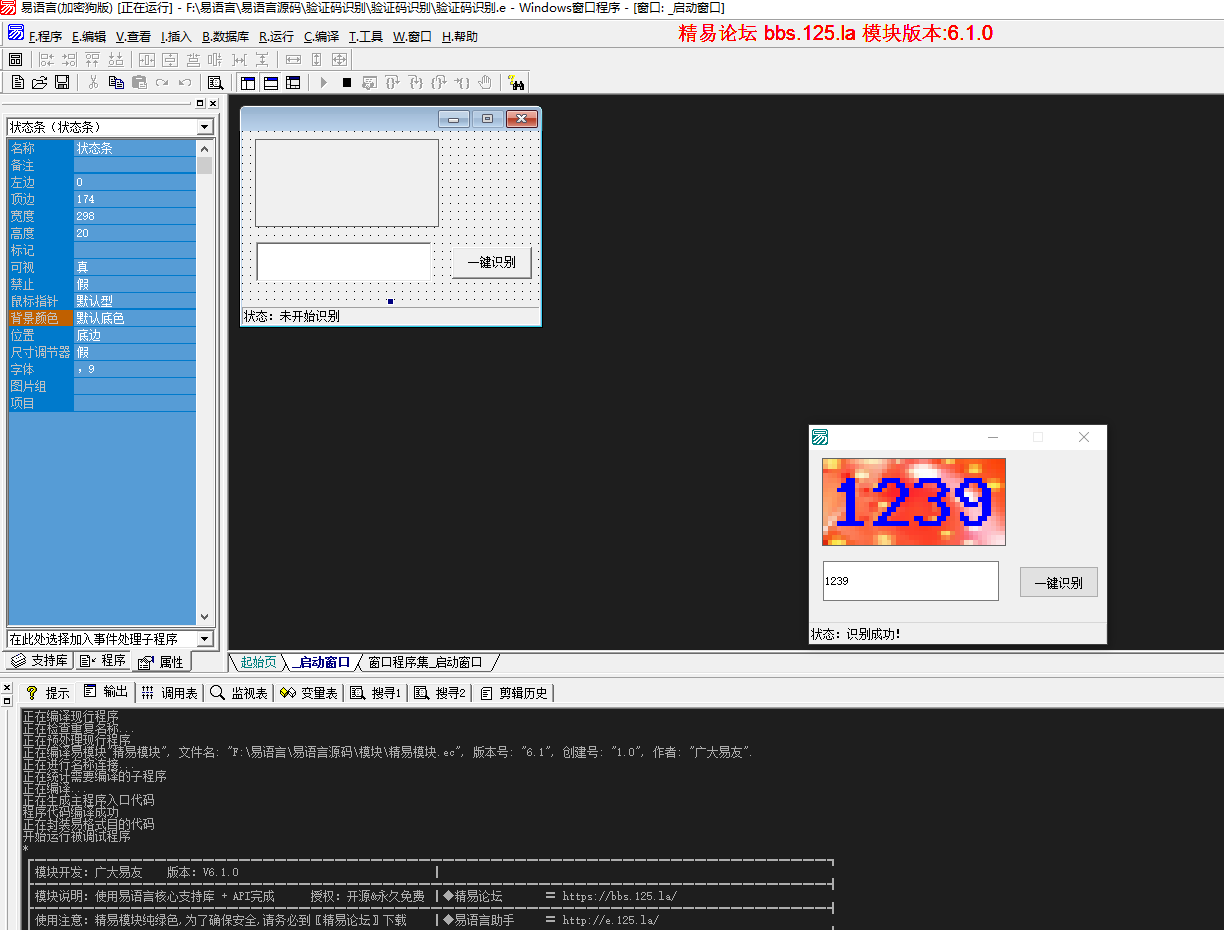Open the 状态条 component selector dropdown
The width and height of the screenshot is (1224, 930).
tap(205, 127)
